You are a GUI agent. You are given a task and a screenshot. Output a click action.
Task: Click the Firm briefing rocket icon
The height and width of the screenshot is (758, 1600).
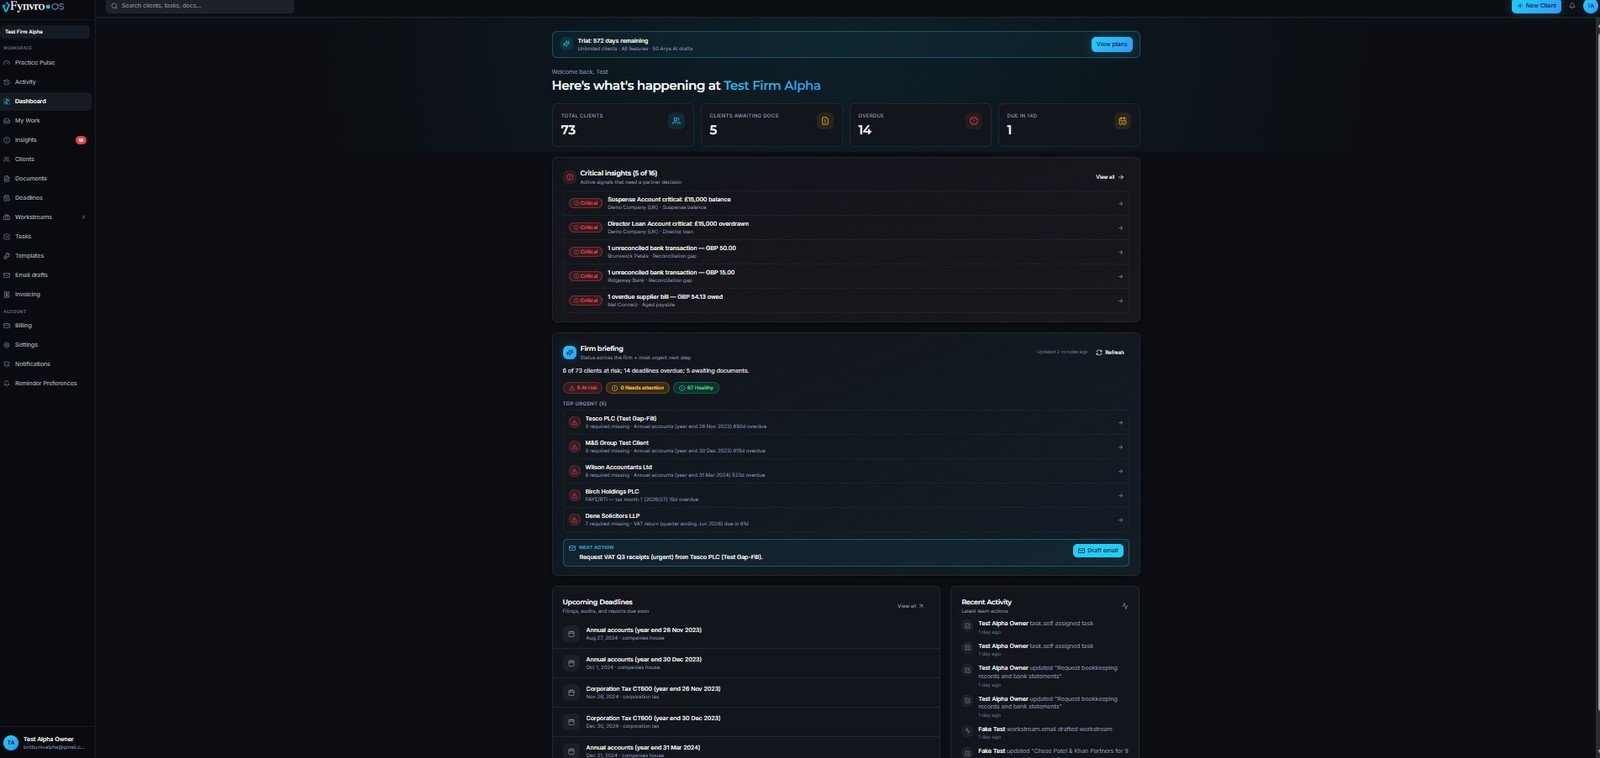tap(569, 353)
